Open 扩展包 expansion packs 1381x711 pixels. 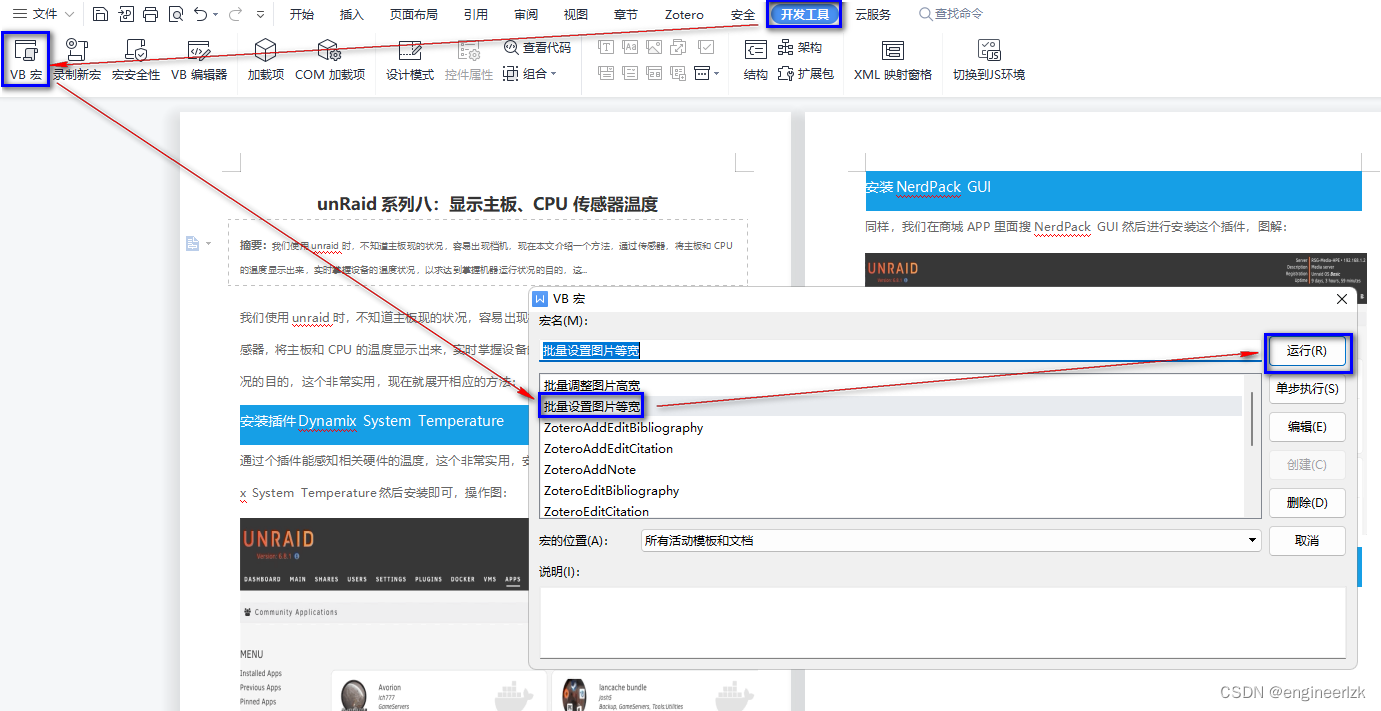click(806, 74)
